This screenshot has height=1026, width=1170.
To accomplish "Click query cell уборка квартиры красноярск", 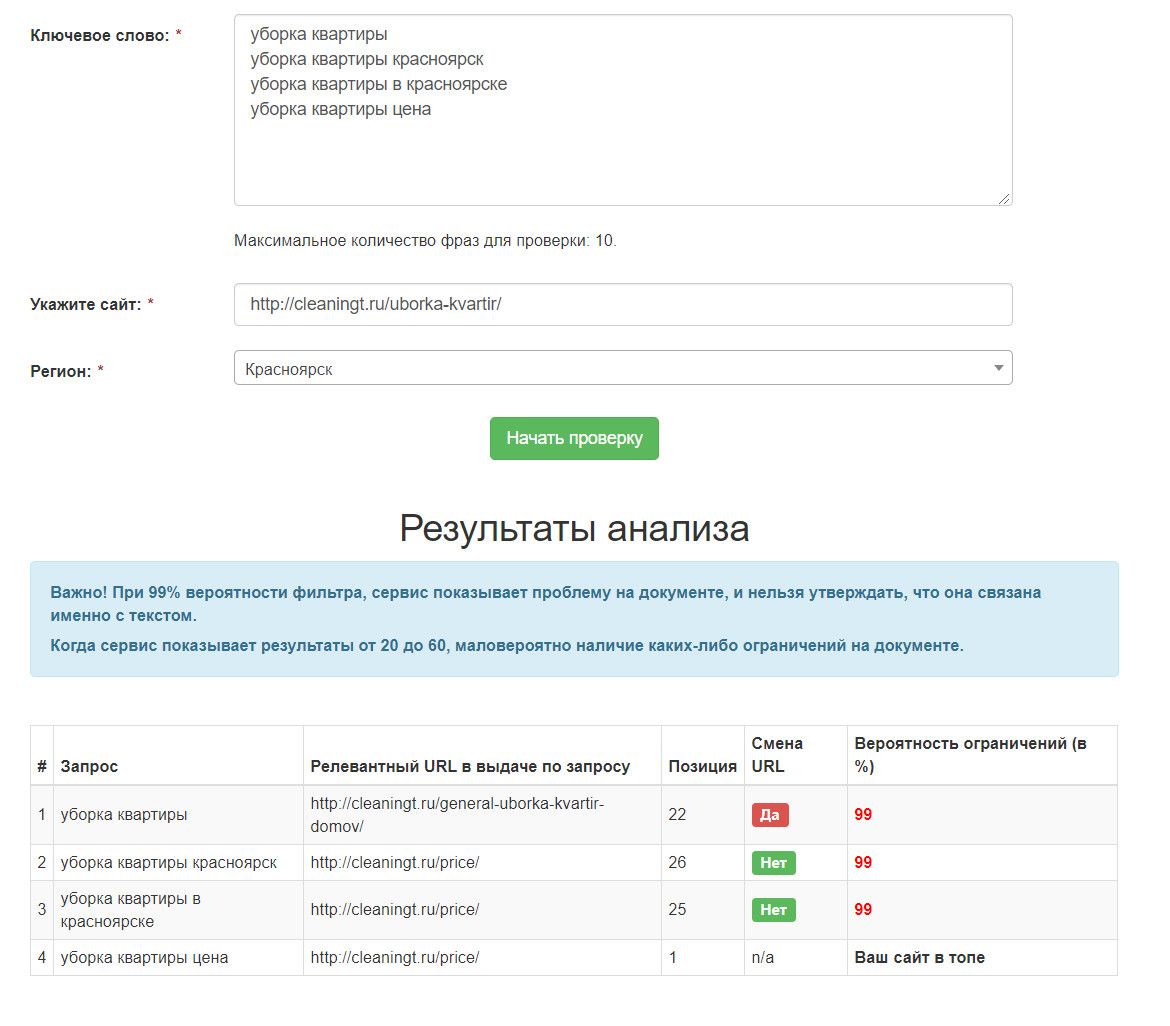I will tap(169, 863).
